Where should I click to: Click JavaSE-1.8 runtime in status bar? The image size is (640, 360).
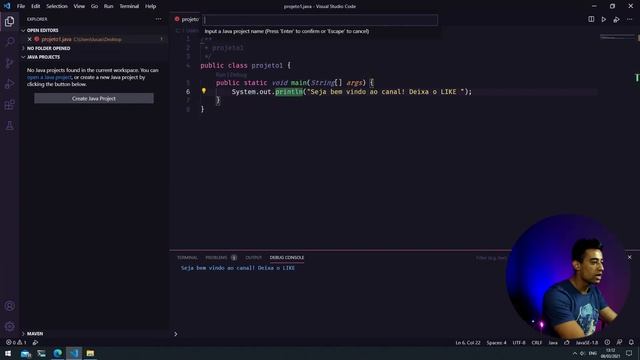pos(587,342)
